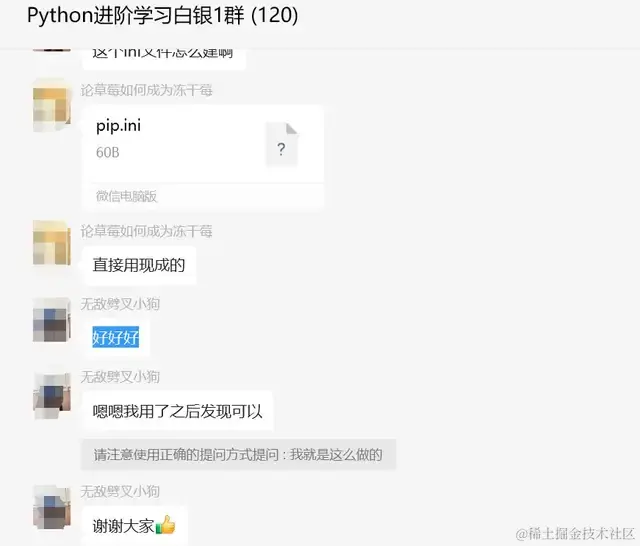Click sender name 无敌劈叉小狗 above 好好好
640x546 pixels.
[x=120, y=304]
